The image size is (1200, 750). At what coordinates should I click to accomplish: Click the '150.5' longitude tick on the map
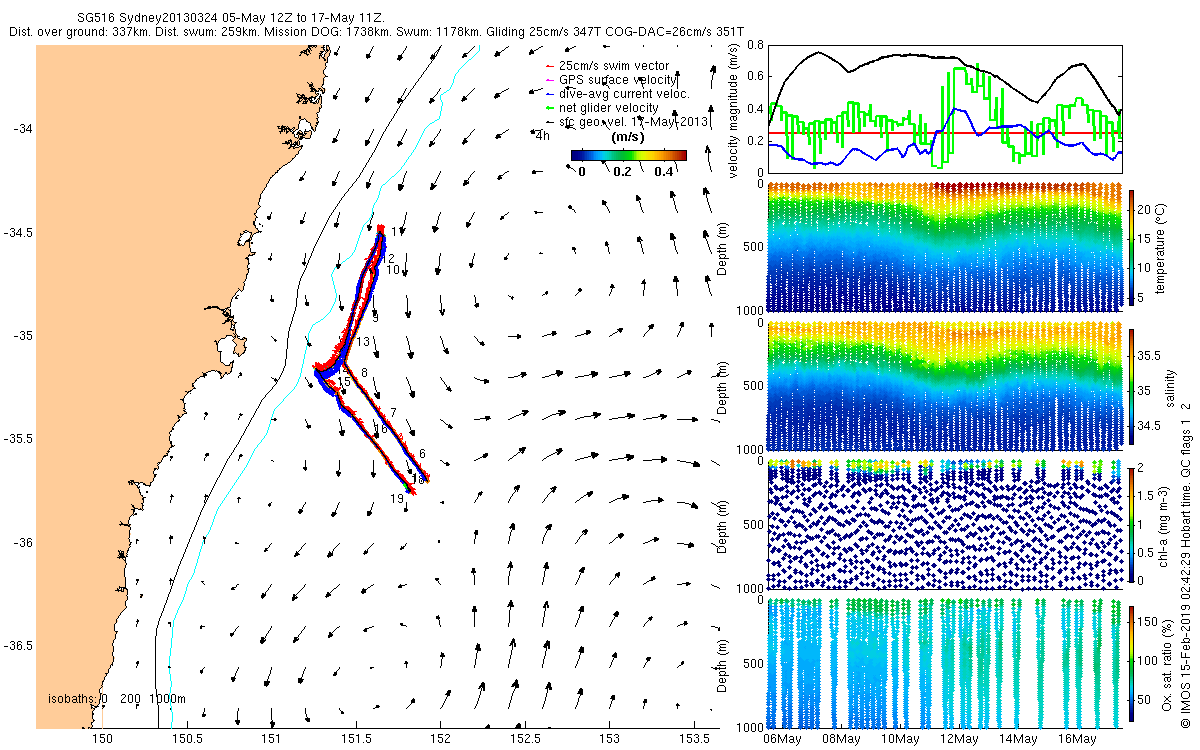187,739
